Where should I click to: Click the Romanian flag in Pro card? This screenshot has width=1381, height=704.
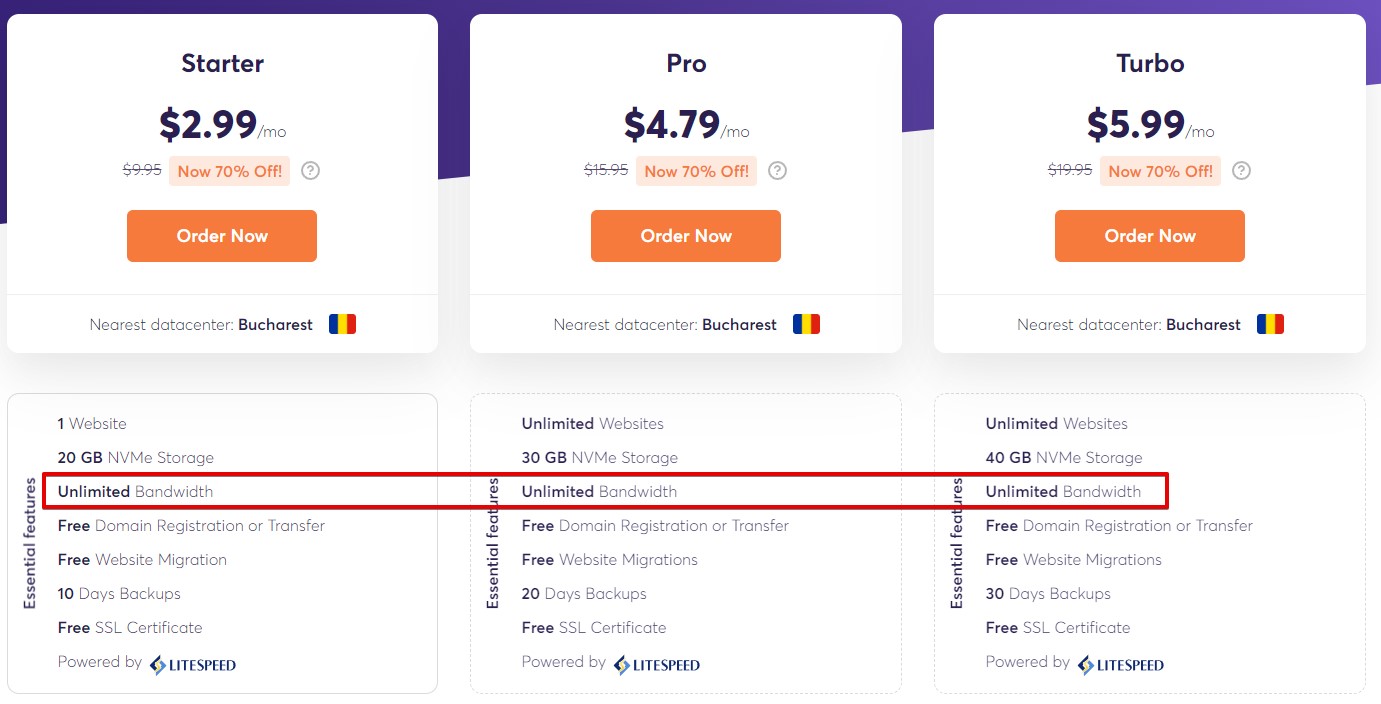[806, 324]
